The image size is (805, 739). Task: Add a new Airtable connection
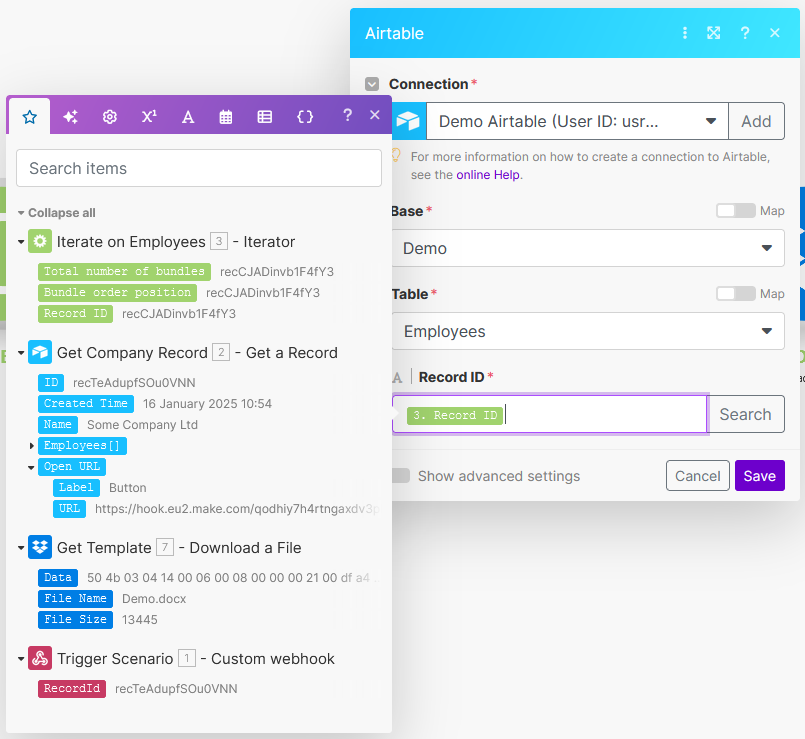tap(756, 121)
